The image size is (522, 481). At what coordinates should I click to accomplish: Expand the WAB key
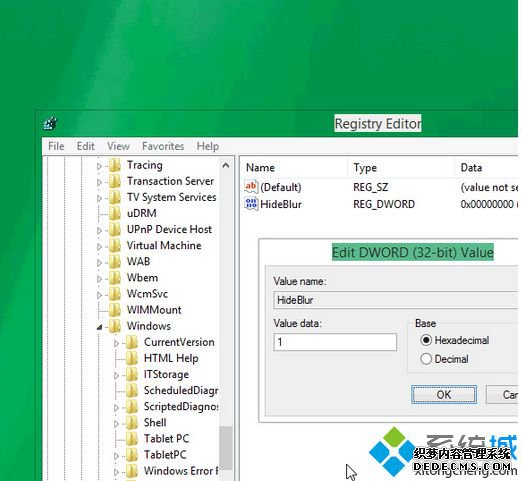tap(99, 262)
